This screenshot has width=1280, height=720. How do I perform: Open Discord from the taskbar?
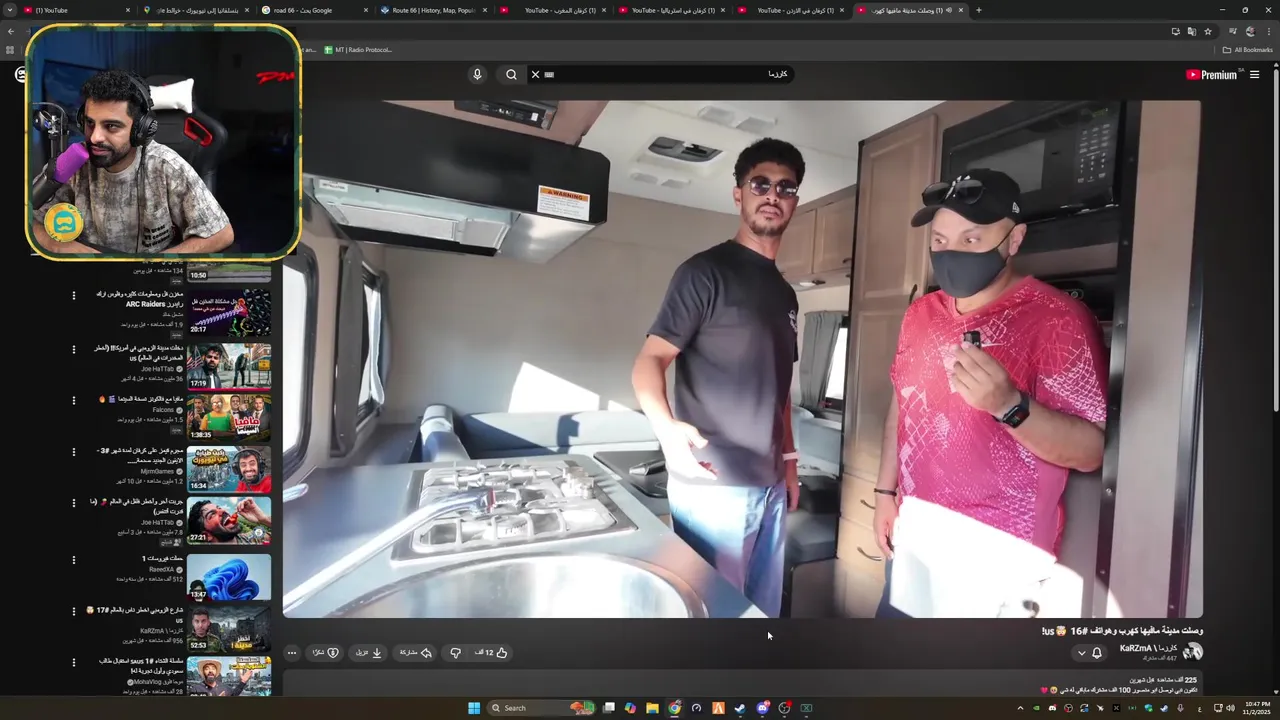762,708
